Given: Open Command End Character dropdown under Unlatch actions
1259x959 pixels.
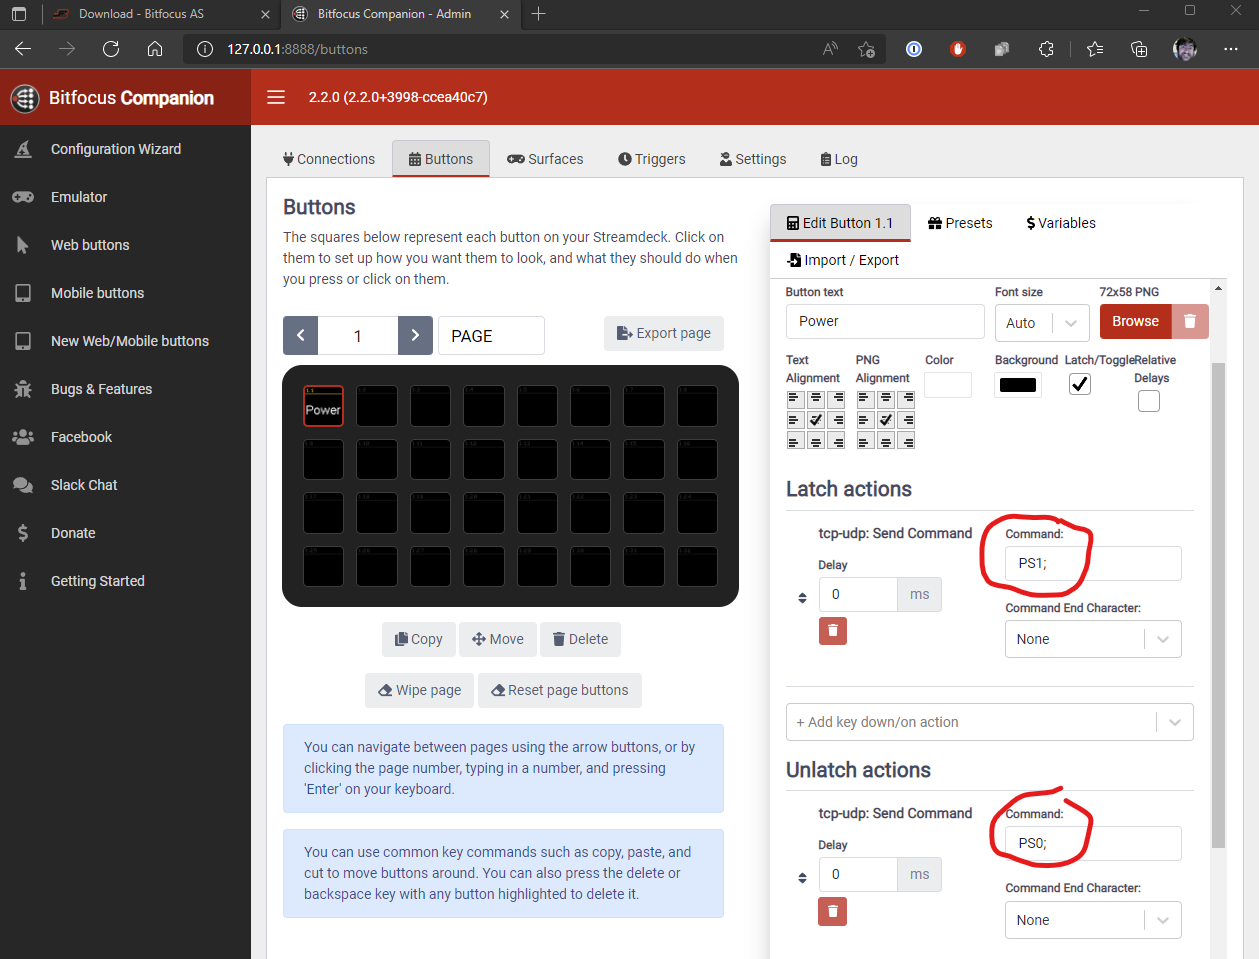Looking at the screenshot, I should coord(1093,920).
